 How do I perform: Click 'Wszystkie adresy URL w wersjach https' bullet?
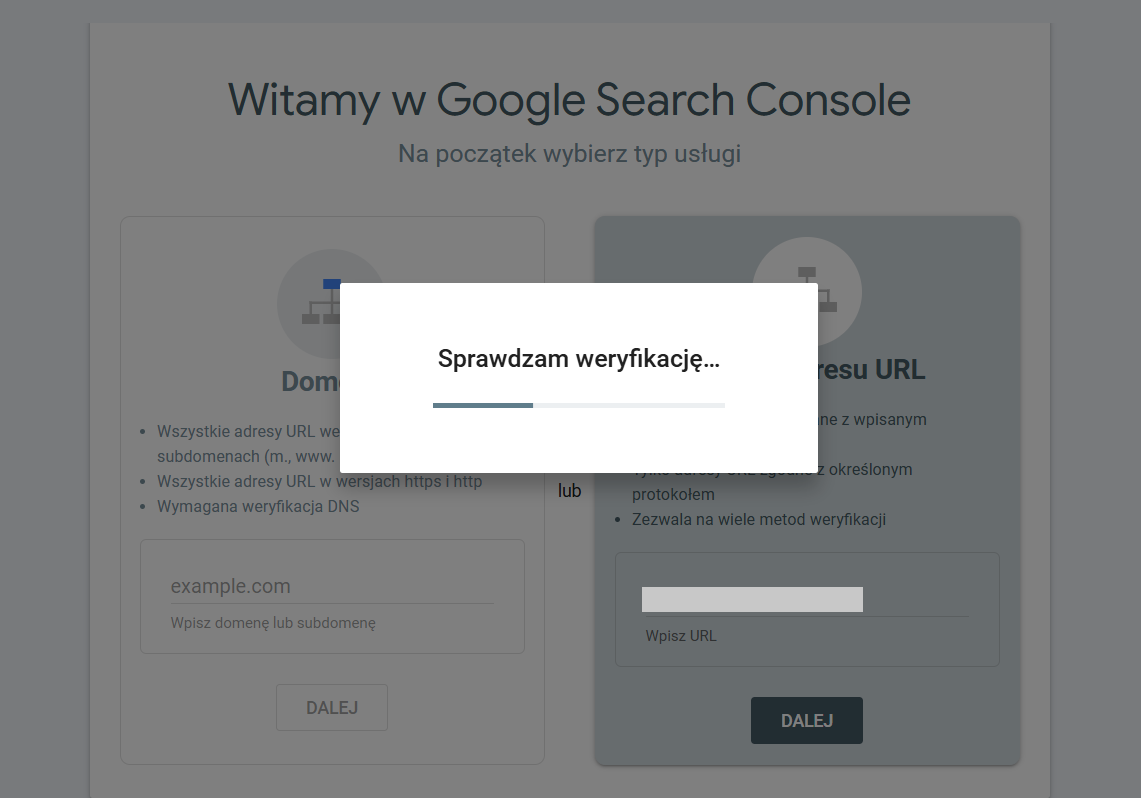click(319, 482)
